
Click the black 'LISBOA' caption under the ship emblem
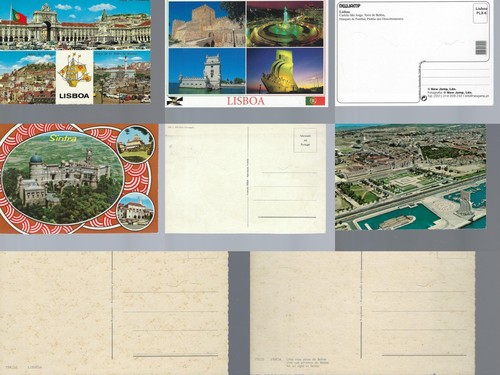pos(74,96)
